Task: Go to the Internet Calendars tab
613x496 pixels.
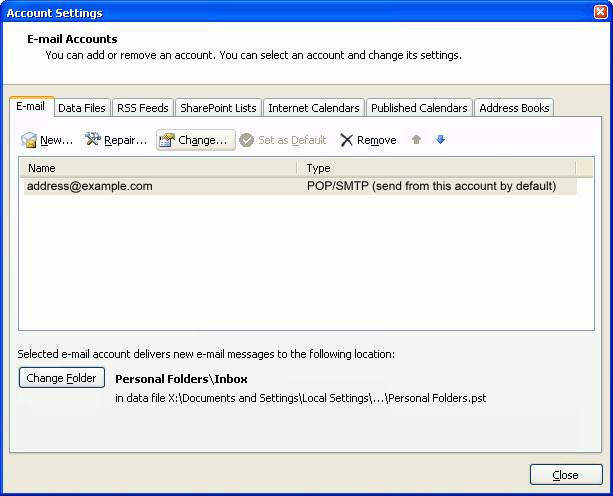Action: point(313,108)
